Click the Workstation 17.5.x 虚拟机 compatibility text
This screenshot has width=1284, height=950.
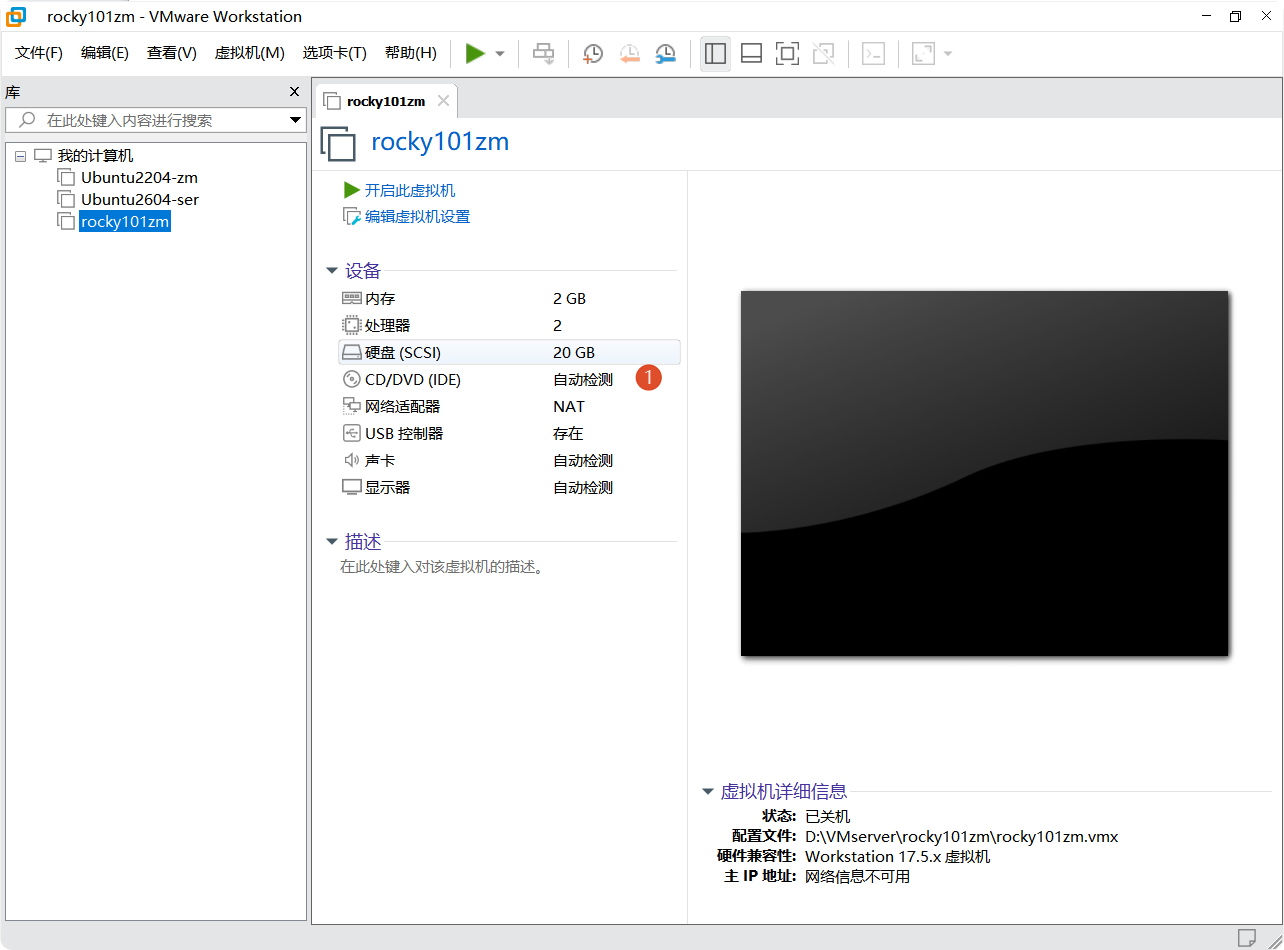pyautogui.click(x=898, y=857)
